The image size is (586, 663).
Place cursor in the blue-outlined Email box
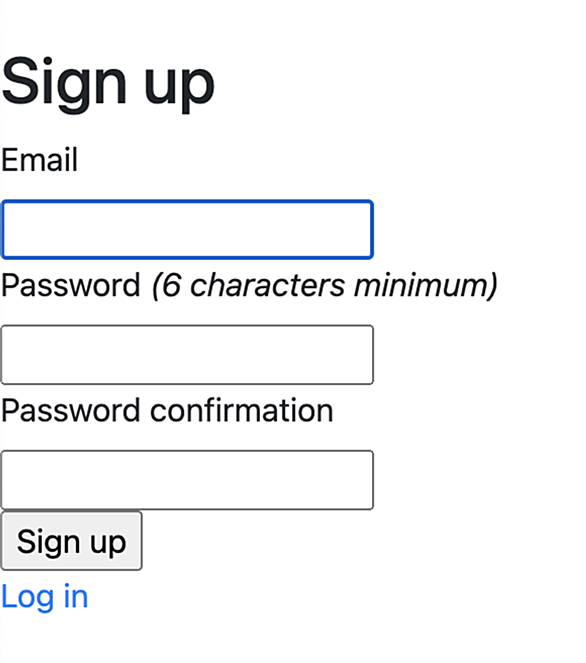coord(187,230)
